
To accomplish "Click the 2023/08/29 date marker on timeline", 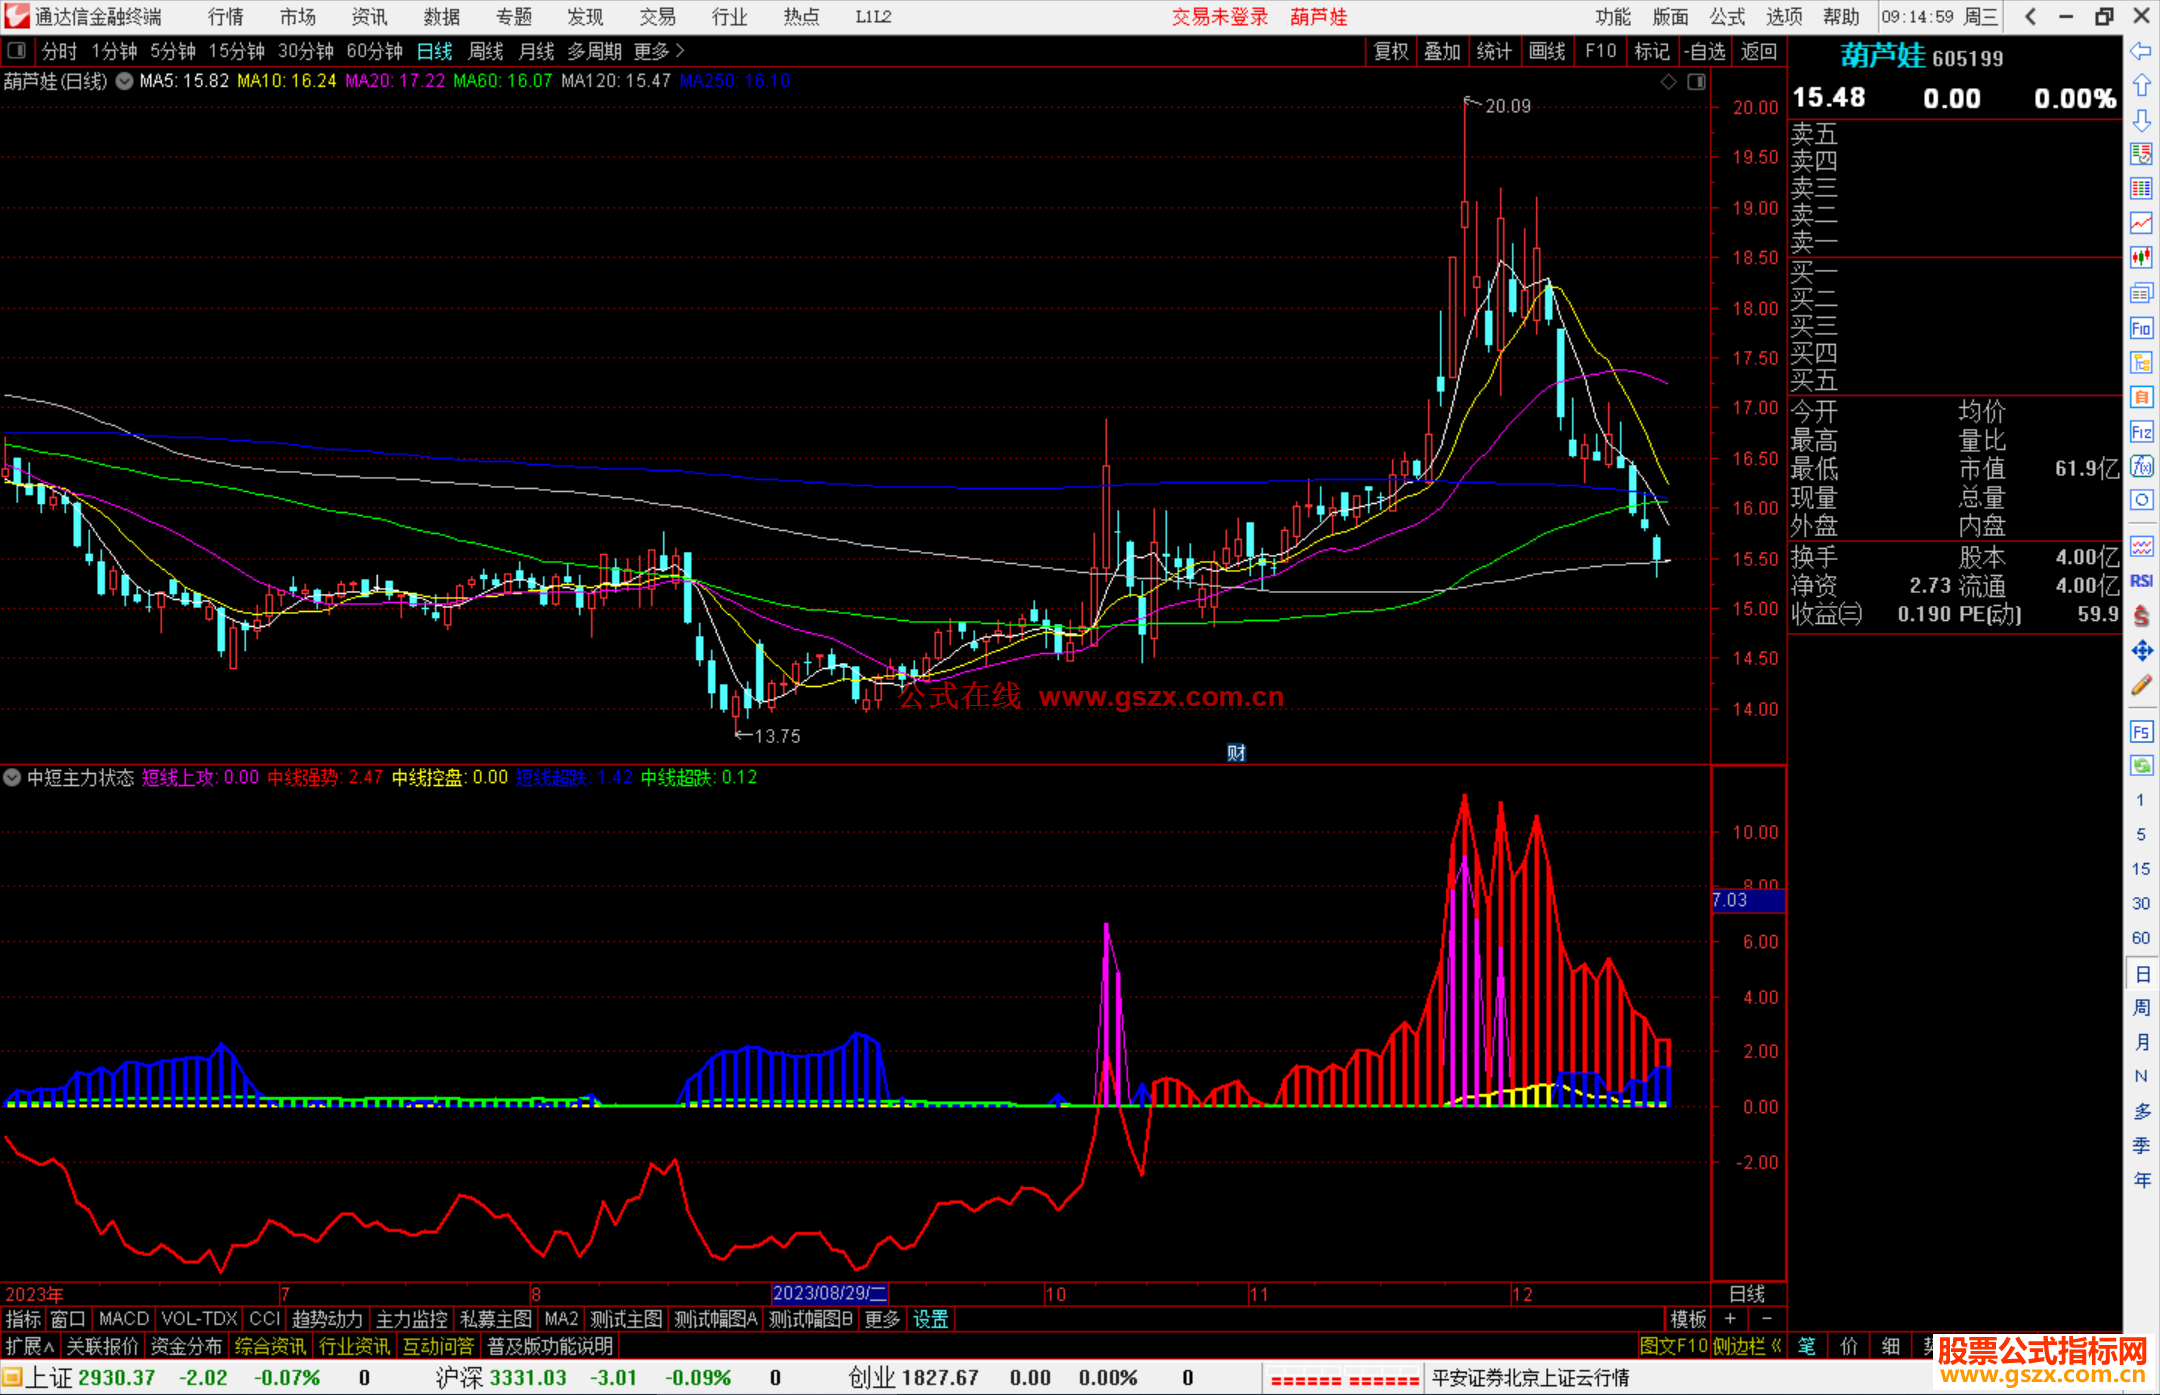I will [x=829, y=1293].
